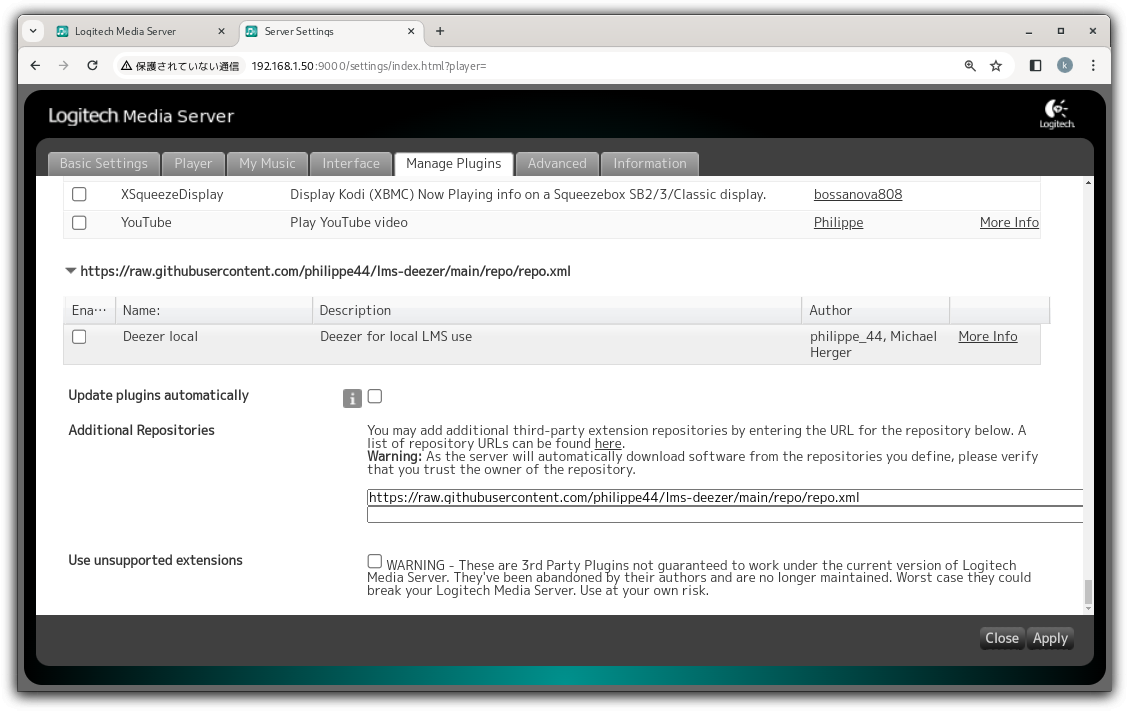Enable the Deezer local plugin checkbox
Image resolution: width=1128 pixels, height=711 pixels.
pos(79,337)
